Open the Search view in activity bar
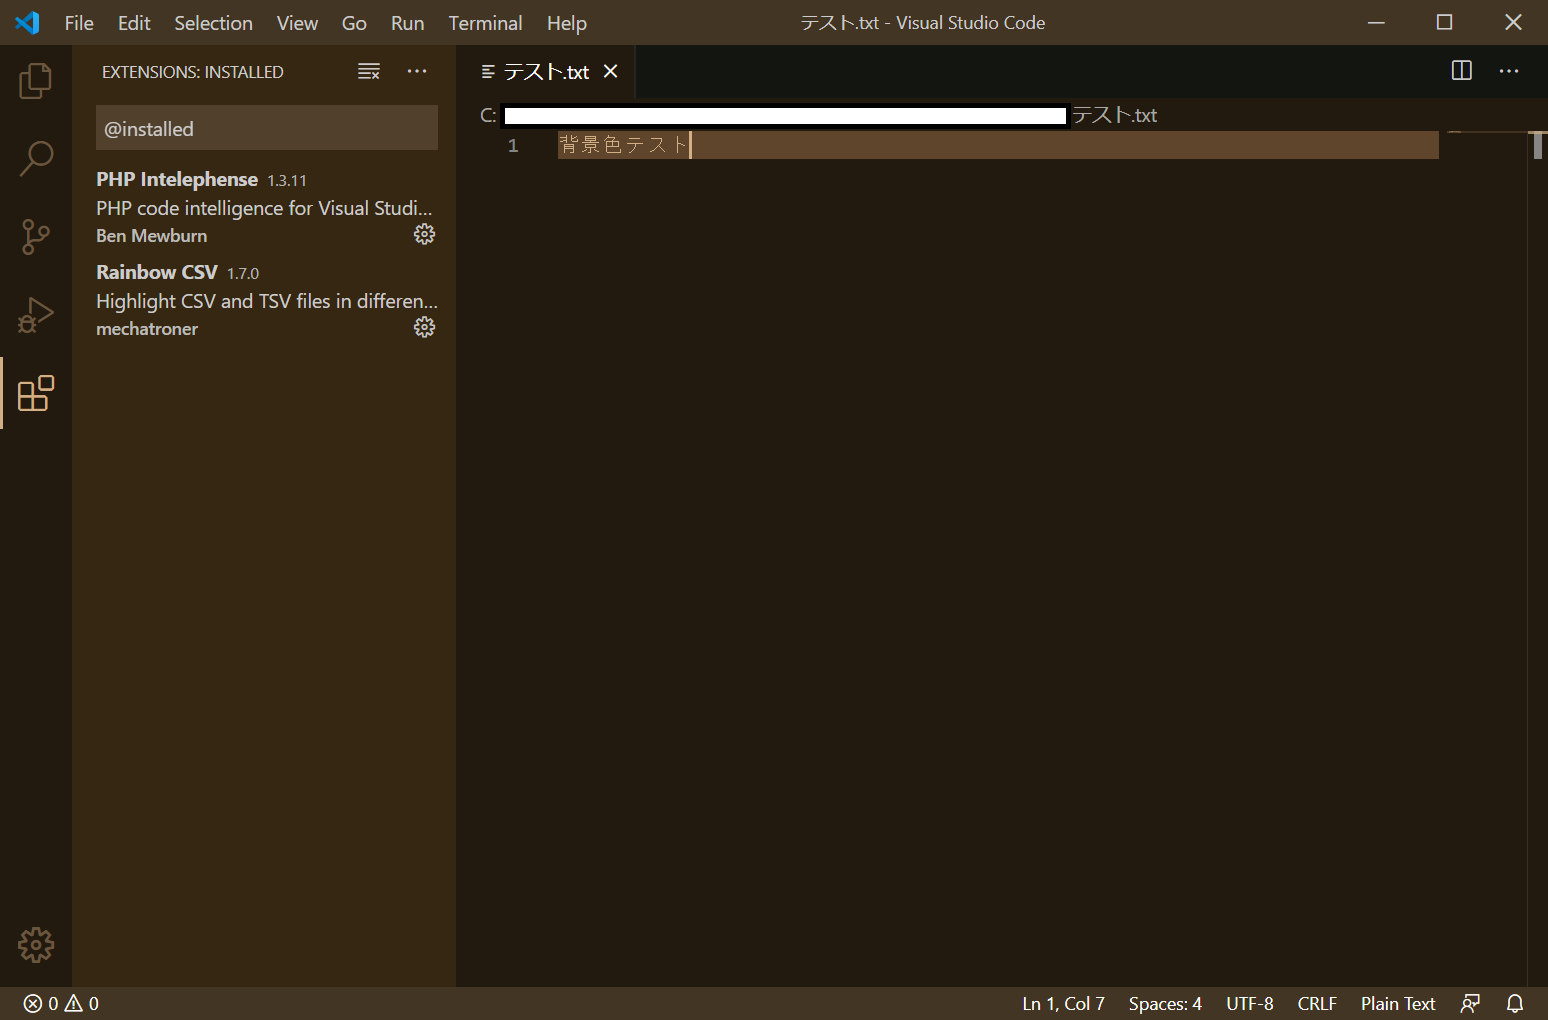This screenshot has height=1020, width=1548. pos(36,158)
